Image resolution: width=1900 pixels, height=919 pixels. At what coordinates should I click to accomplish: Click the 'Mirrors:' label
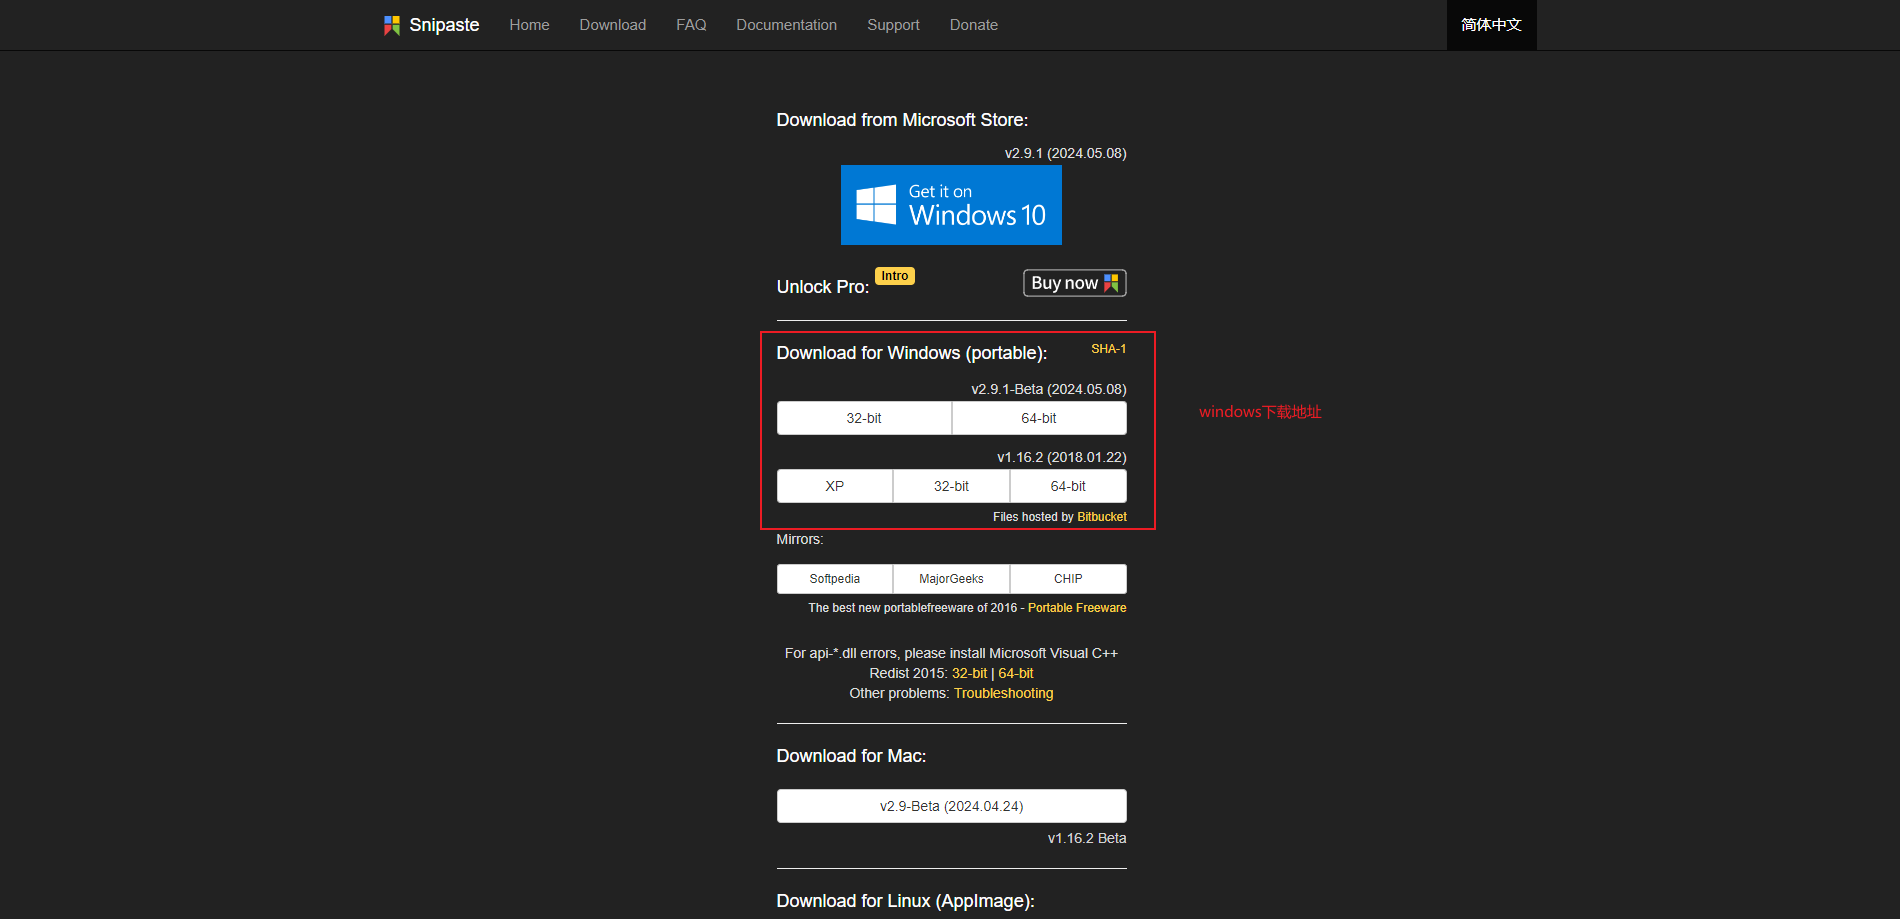(800, 539)
